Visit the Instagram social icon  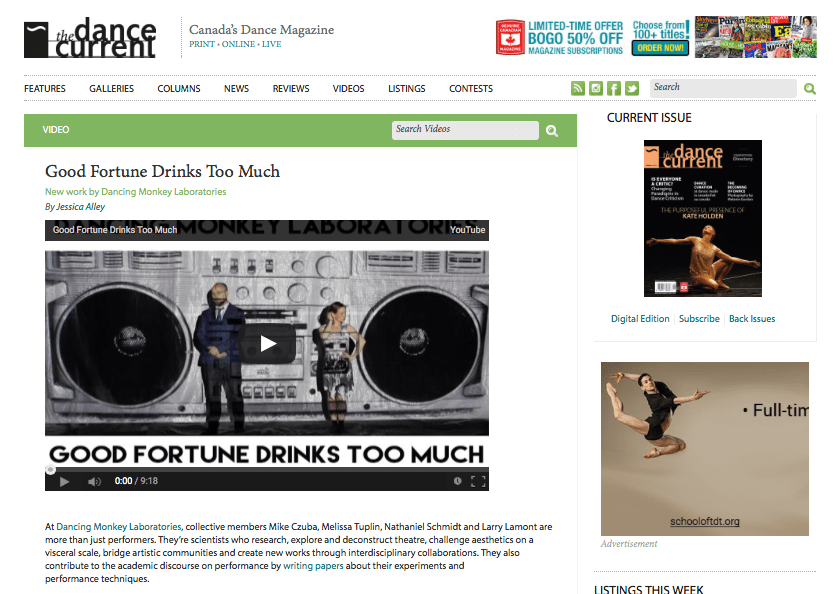point(596,88)
